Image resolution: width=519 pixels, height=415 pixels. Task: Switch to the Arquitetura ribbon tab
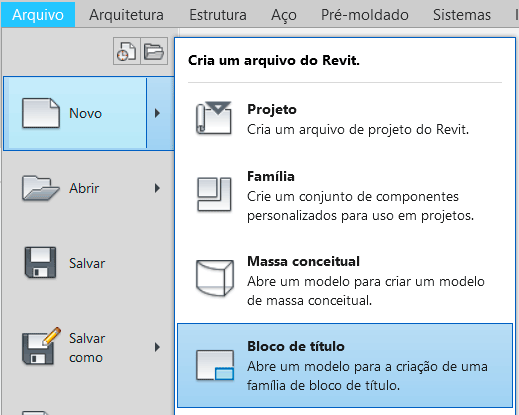(126, 15)
